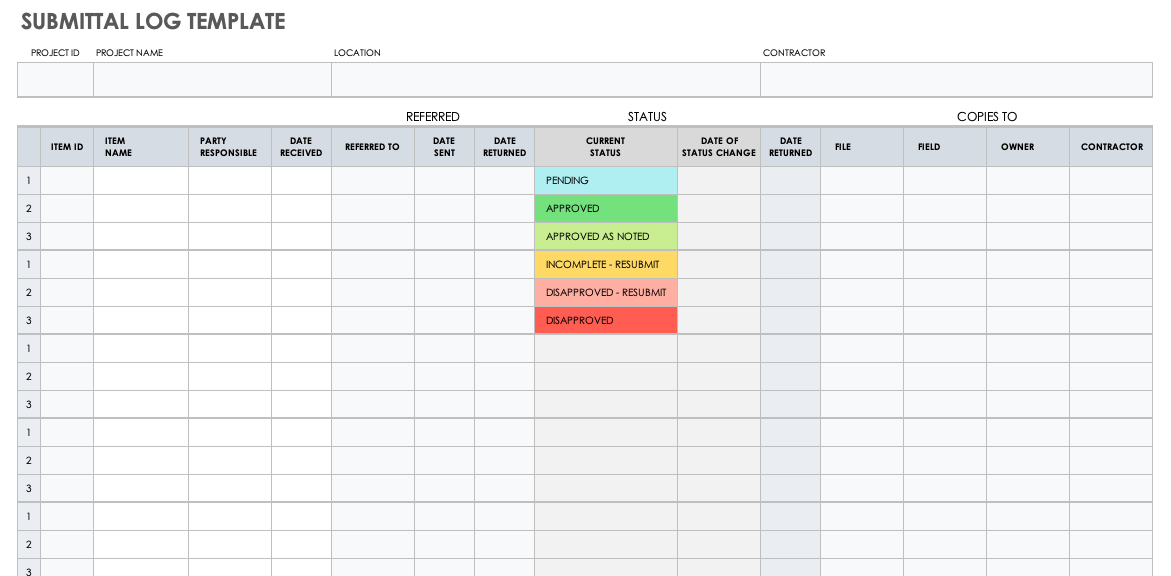Click the SUBMITTAL LOG TEMPLATE title
The image size is (1171, 576).
[x=153, y=22]
